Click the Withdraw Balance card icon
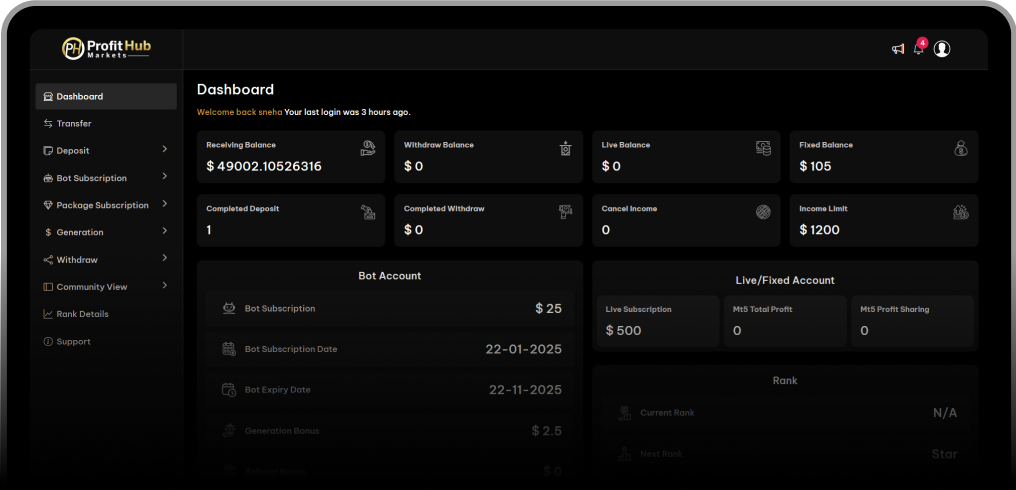The height and width of the screenshot is (490, 1016). tap(565, 148)
